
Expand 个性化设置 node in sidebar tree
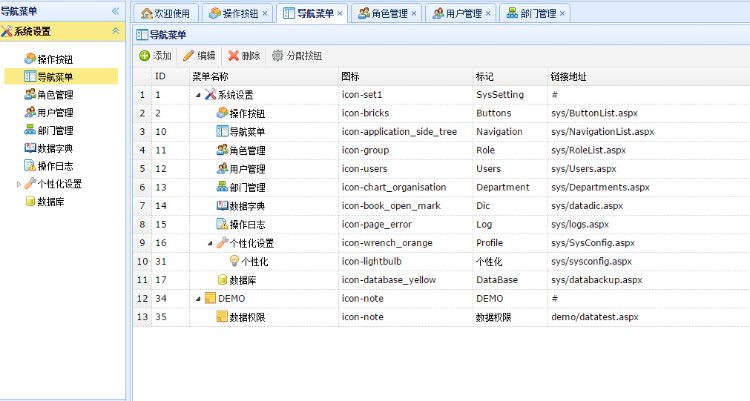(19, 184)
